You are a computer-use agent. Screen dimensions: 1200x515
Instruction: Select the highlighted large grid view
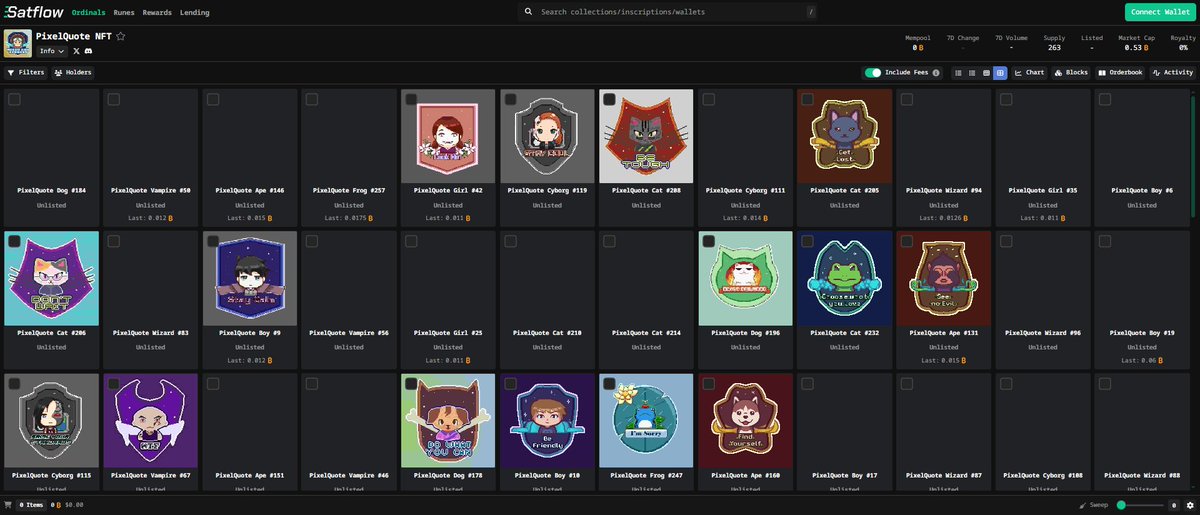(x=1000, y=73)
